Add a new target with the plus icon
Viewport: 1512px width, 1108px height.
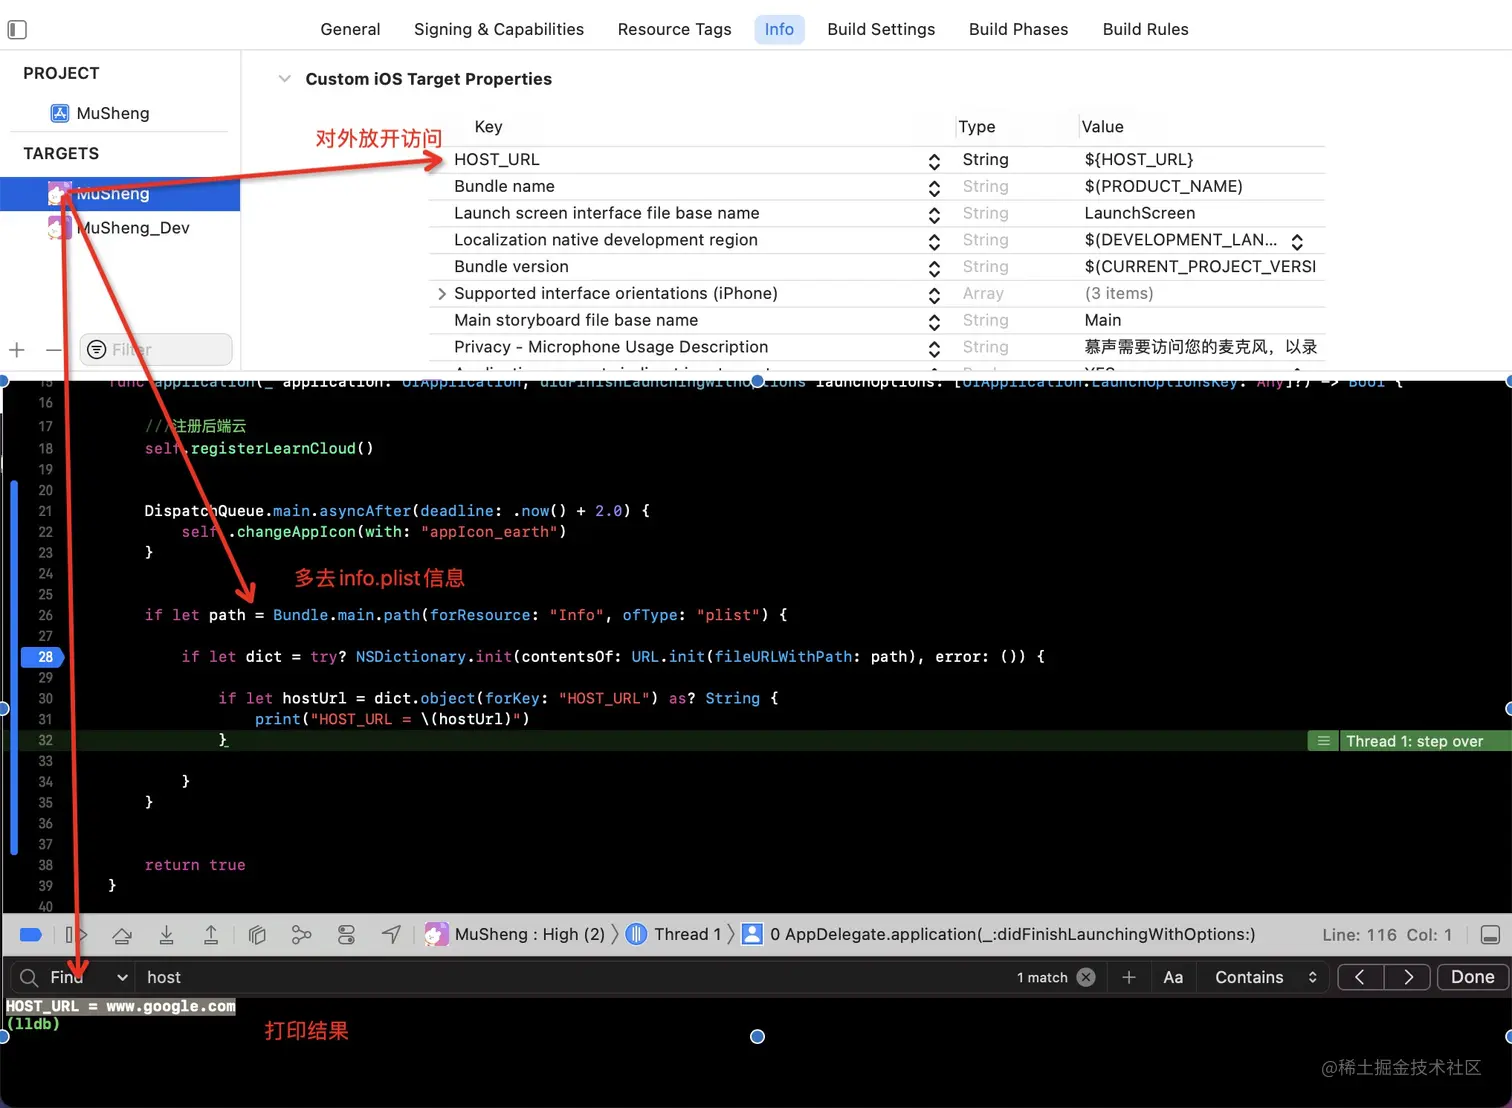(17, 350)
